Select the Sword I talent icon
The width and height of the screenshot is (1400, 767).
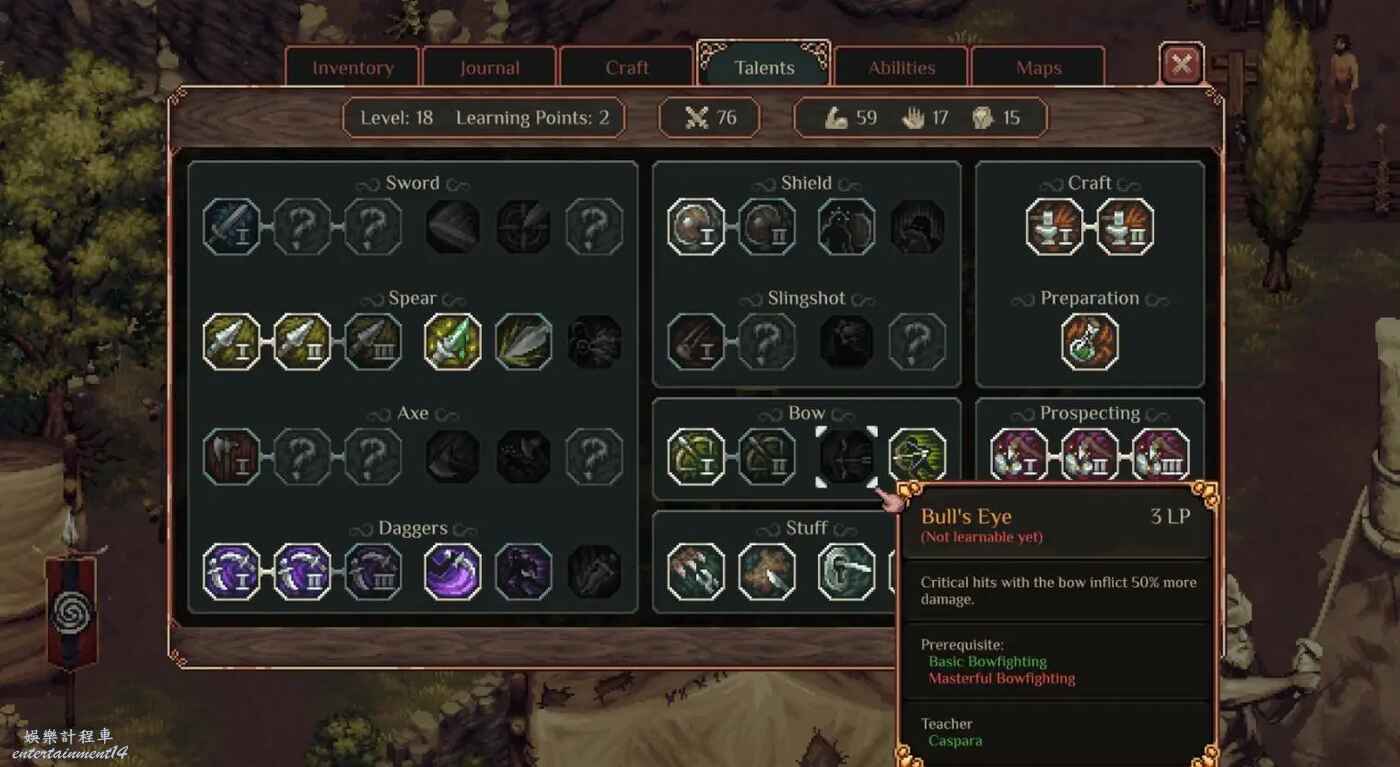232,227
